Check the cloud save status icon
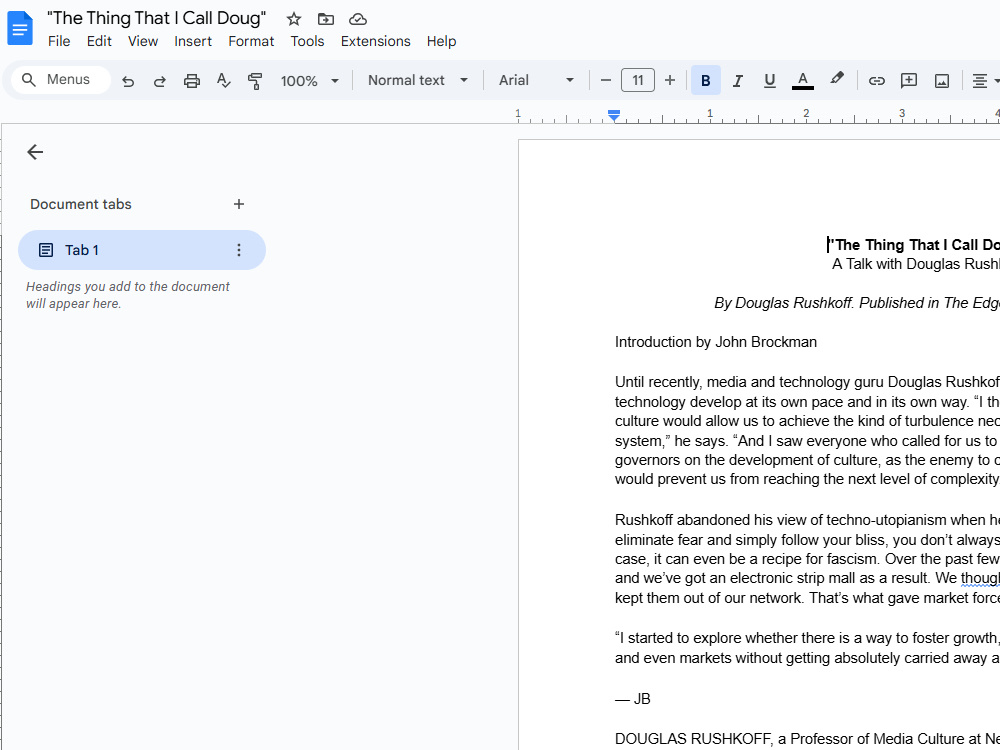This screenshot has width=1000, height=750. (x=358, y=19)
